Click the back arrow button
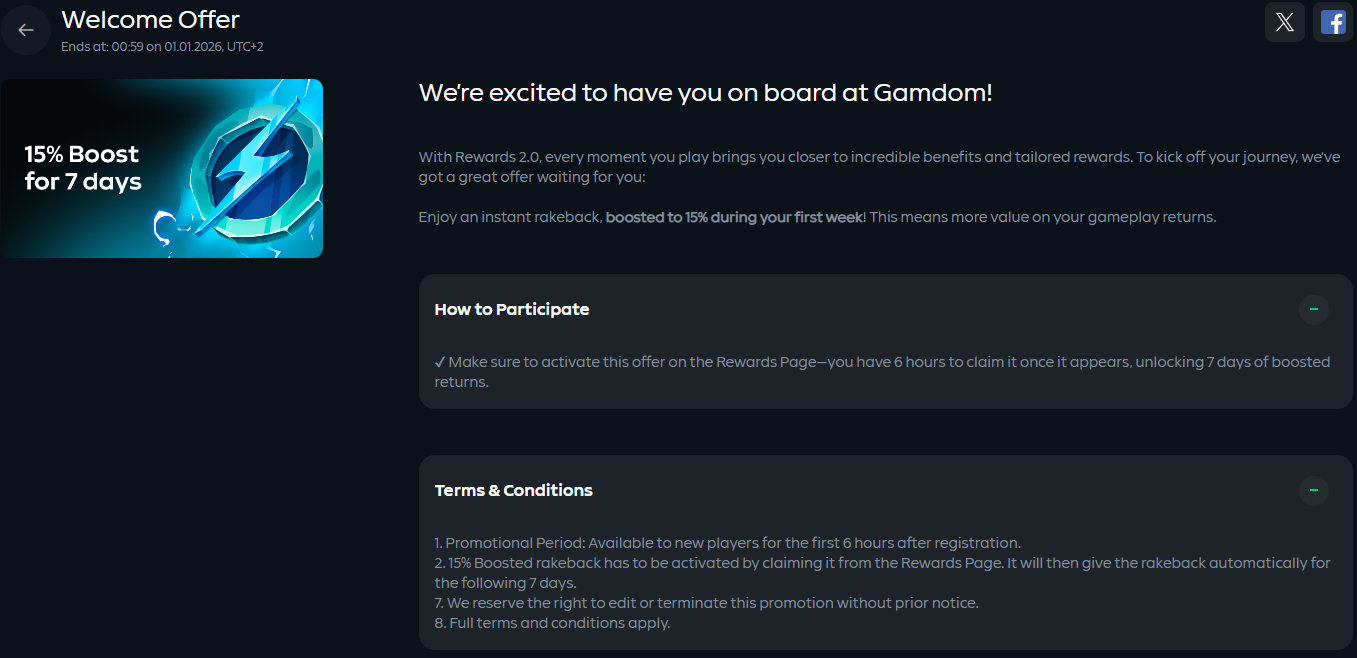Viewport: 1357px width, 658px height. pos(26,30)
